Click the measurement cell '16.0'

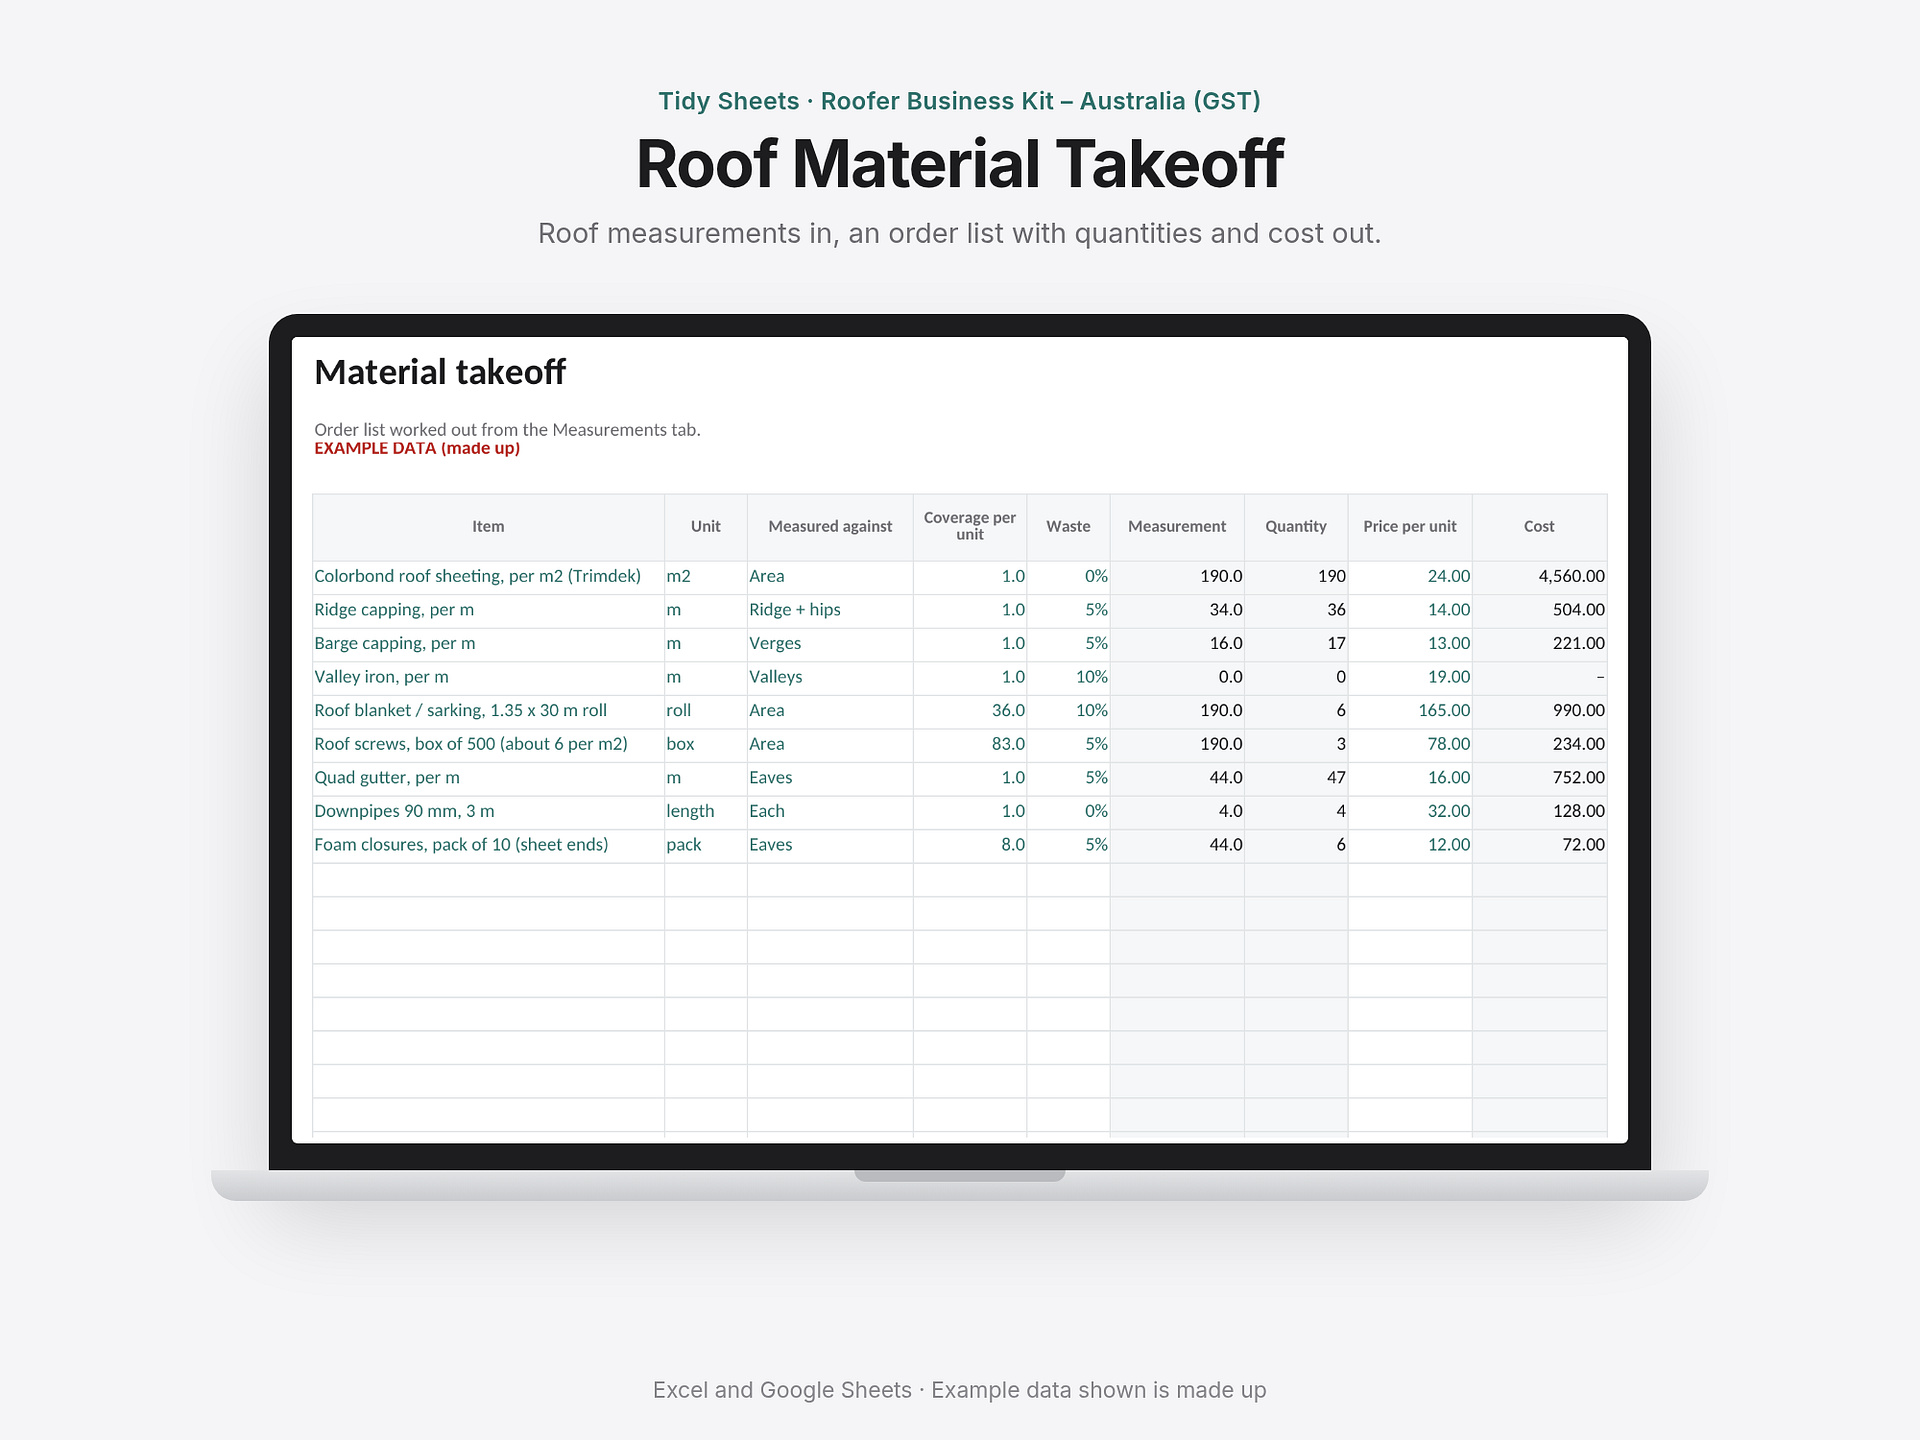1177,644
